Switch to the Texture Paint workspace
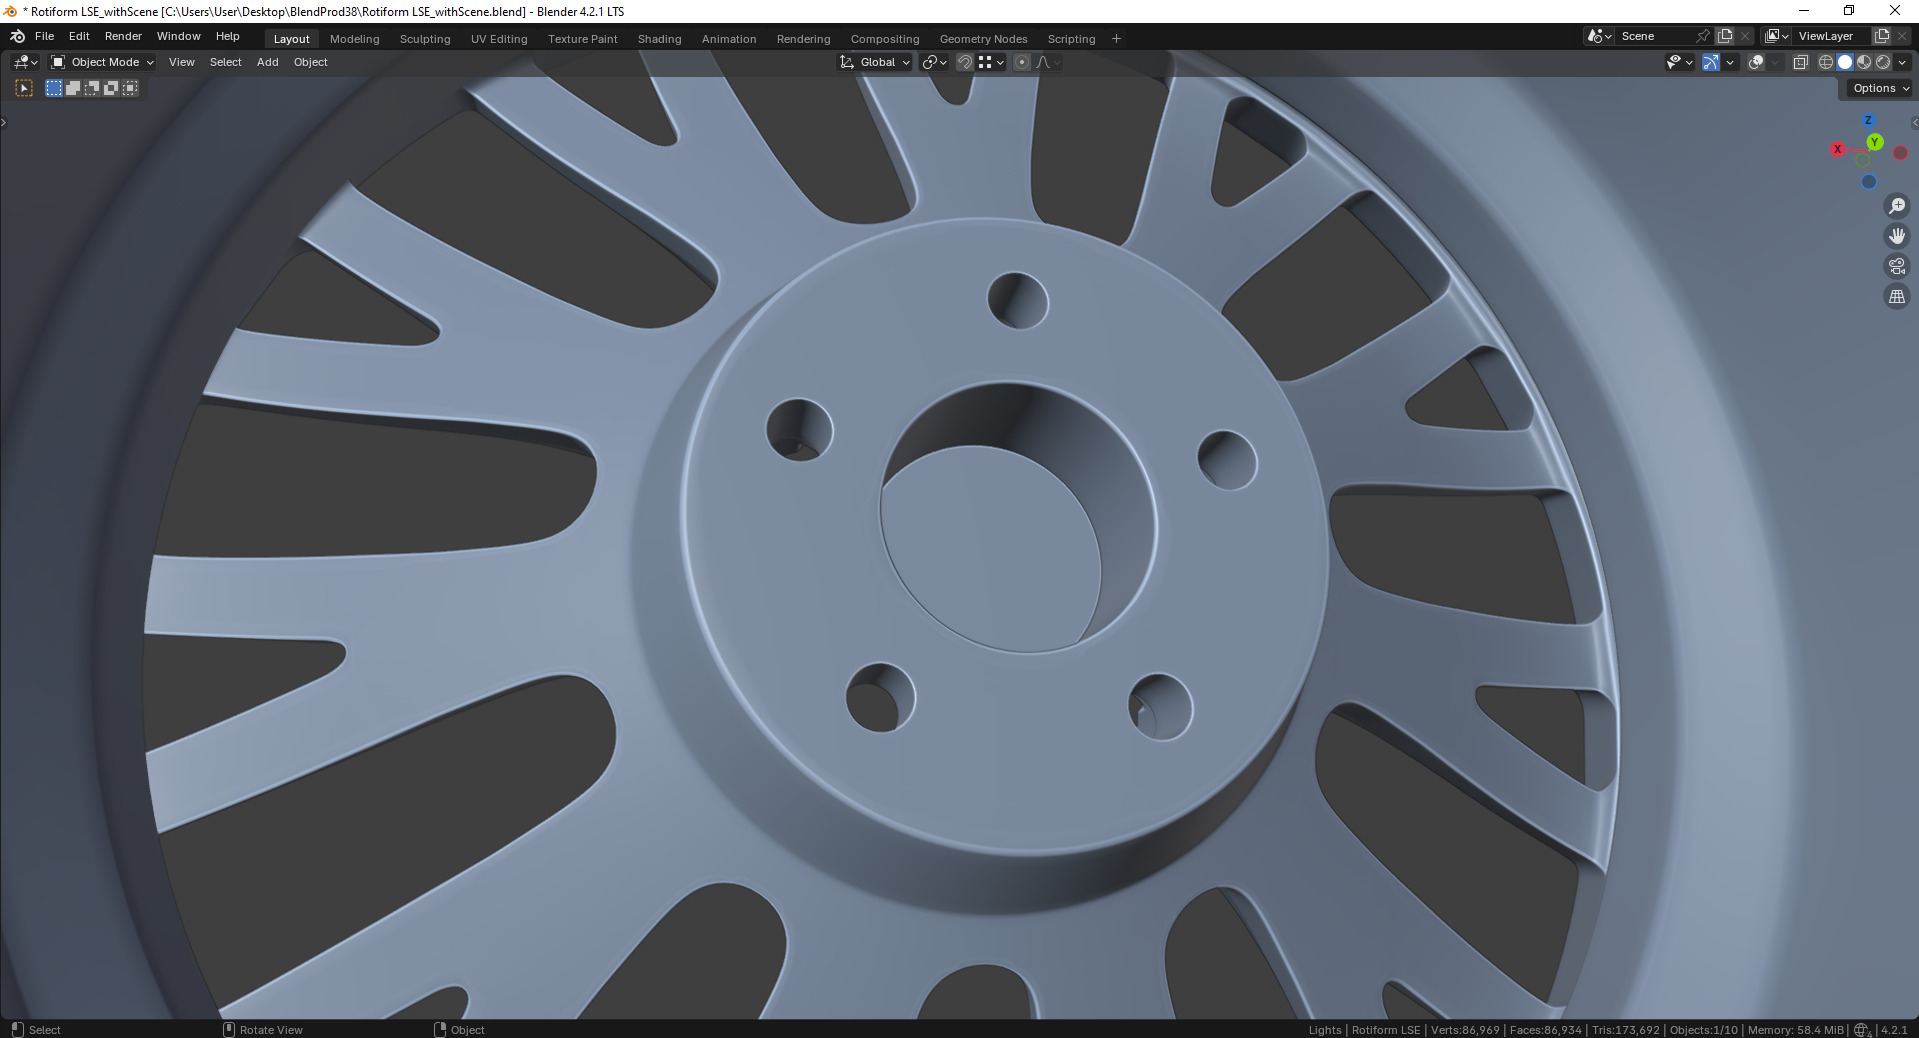The image size is (1919, 1038). point(583,39)
